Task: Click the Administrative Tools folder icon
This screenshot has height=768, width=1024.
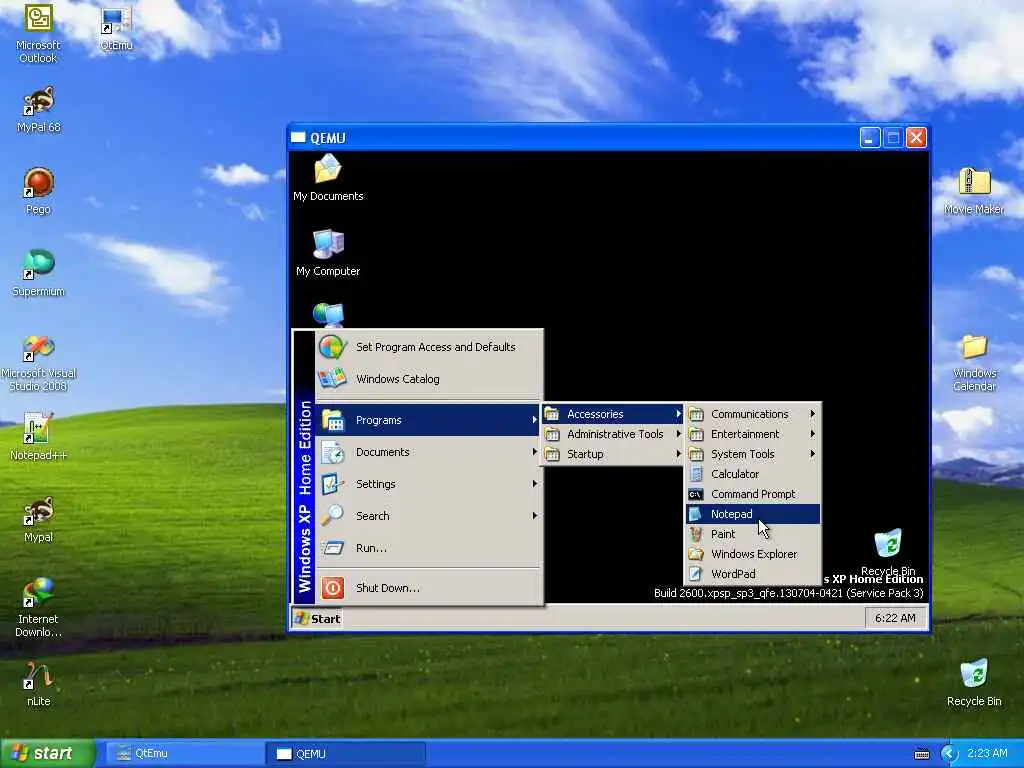Action: 552,434
